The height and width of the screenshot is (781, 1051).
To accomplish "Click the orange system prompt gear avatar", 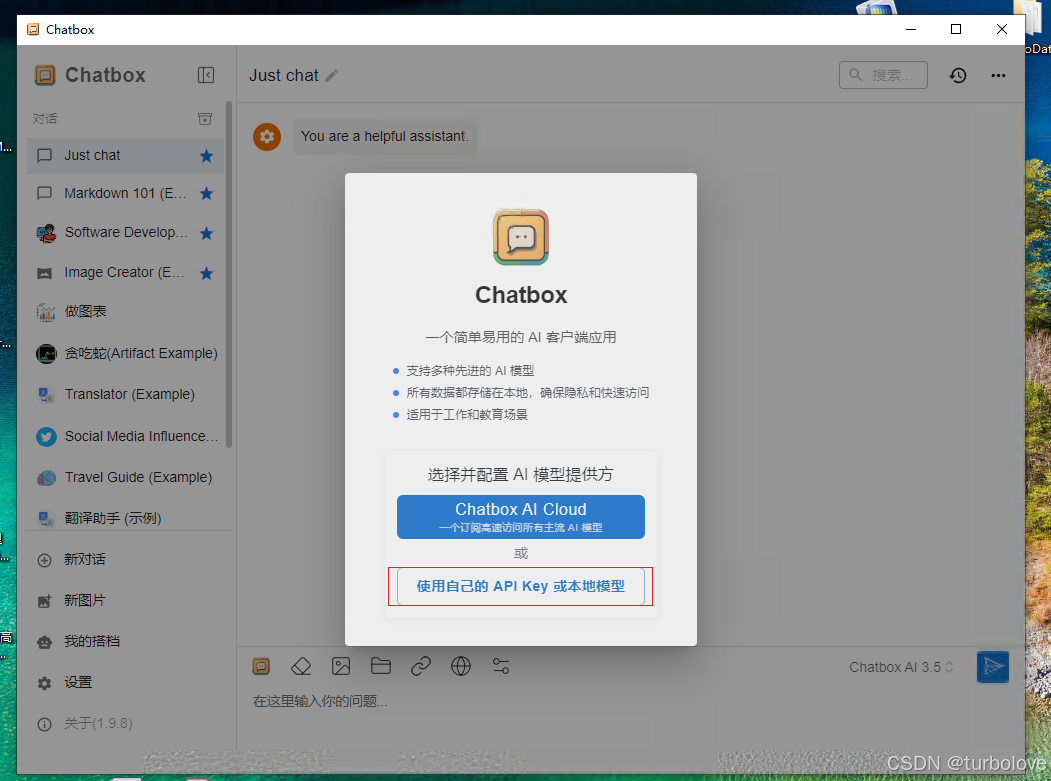I will tap(267, 137).
